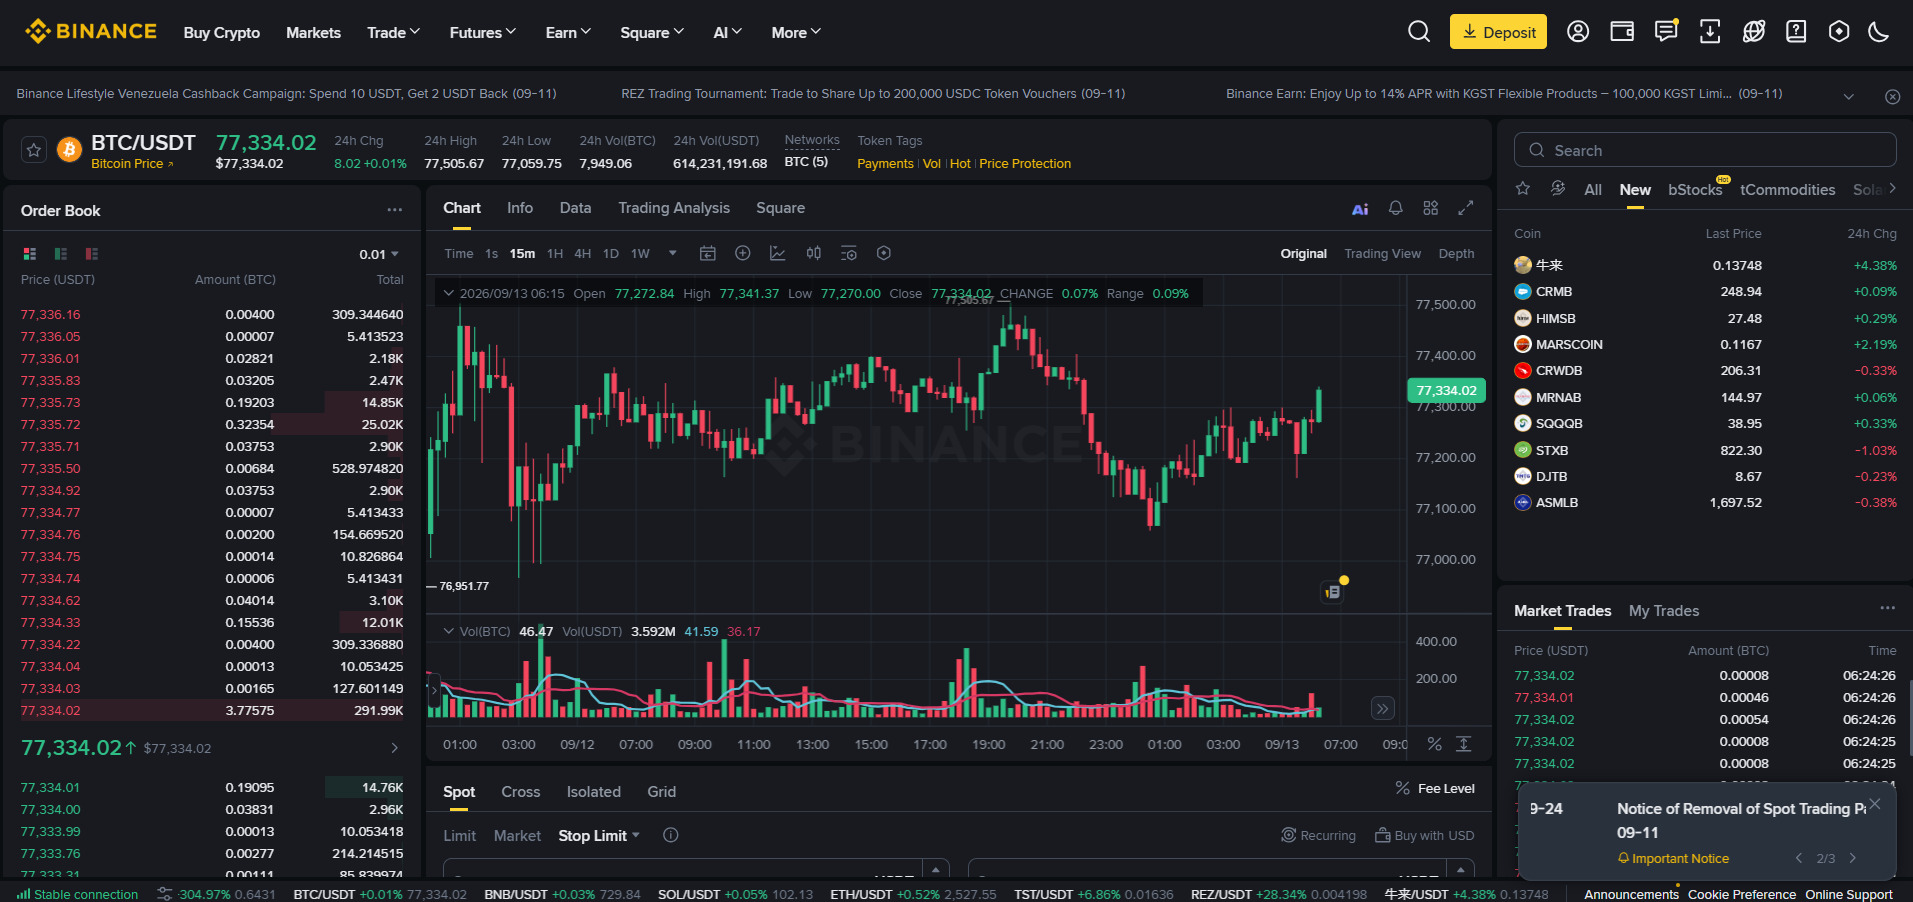
Task: Show only bids order book view
Action: (x=61, y=254)
